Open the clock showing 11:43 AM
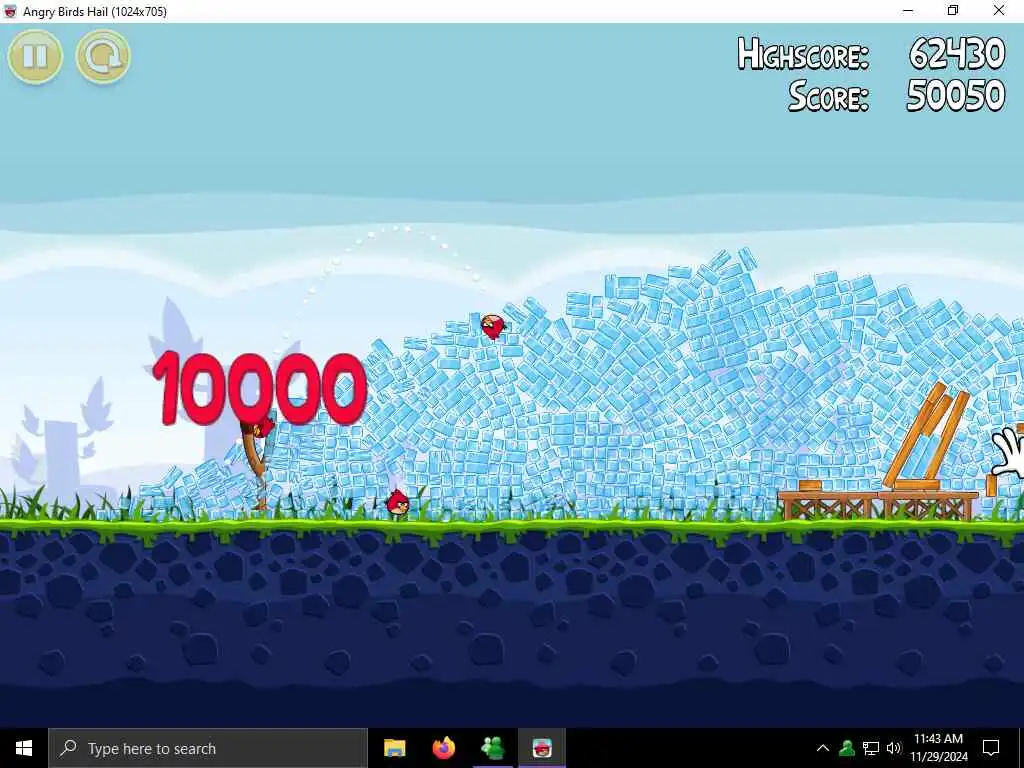The image size is (1024, 768). point(938,748)
